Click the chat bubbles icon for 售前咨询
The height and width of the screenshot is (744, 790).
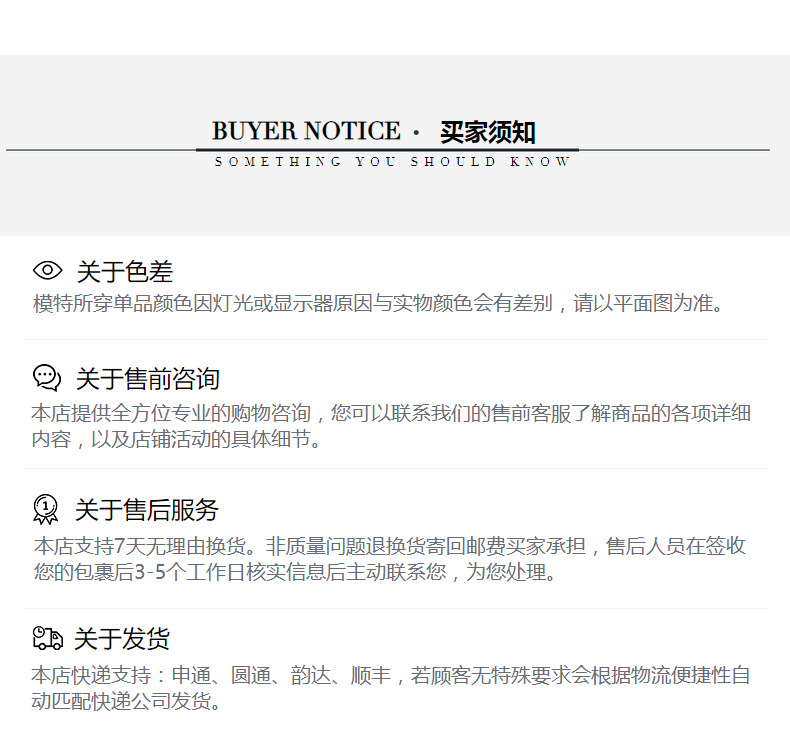pyautogui.click(x=47, y=378)
